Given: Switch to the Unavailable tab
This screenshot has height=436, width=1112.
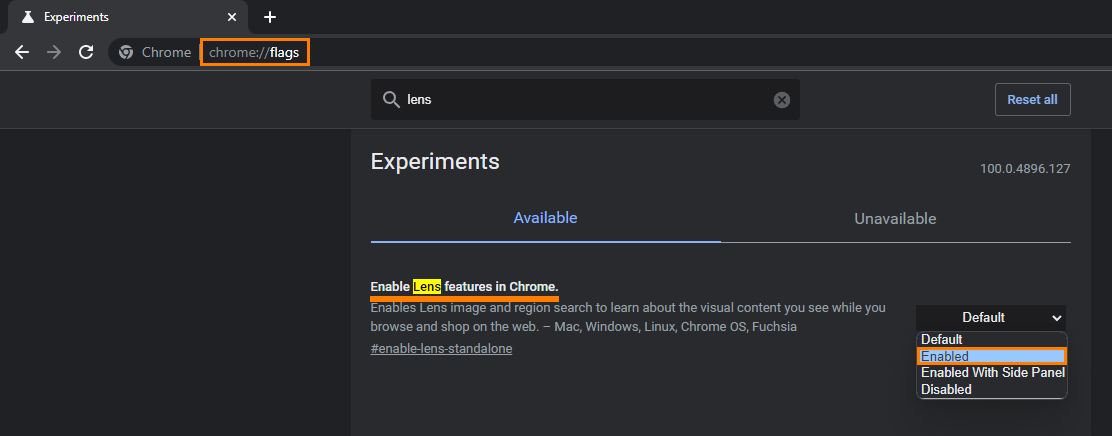Looking at the screenshot, I should point(895,218).
